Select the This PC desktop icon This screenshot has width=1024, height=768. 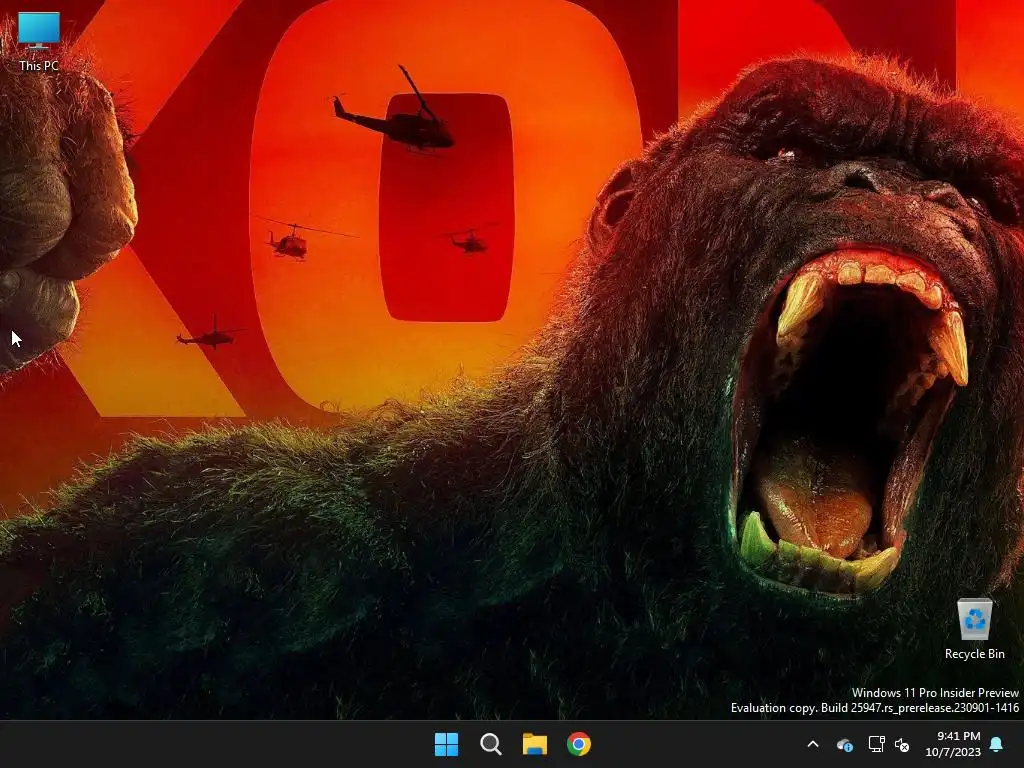click(39, 40)
